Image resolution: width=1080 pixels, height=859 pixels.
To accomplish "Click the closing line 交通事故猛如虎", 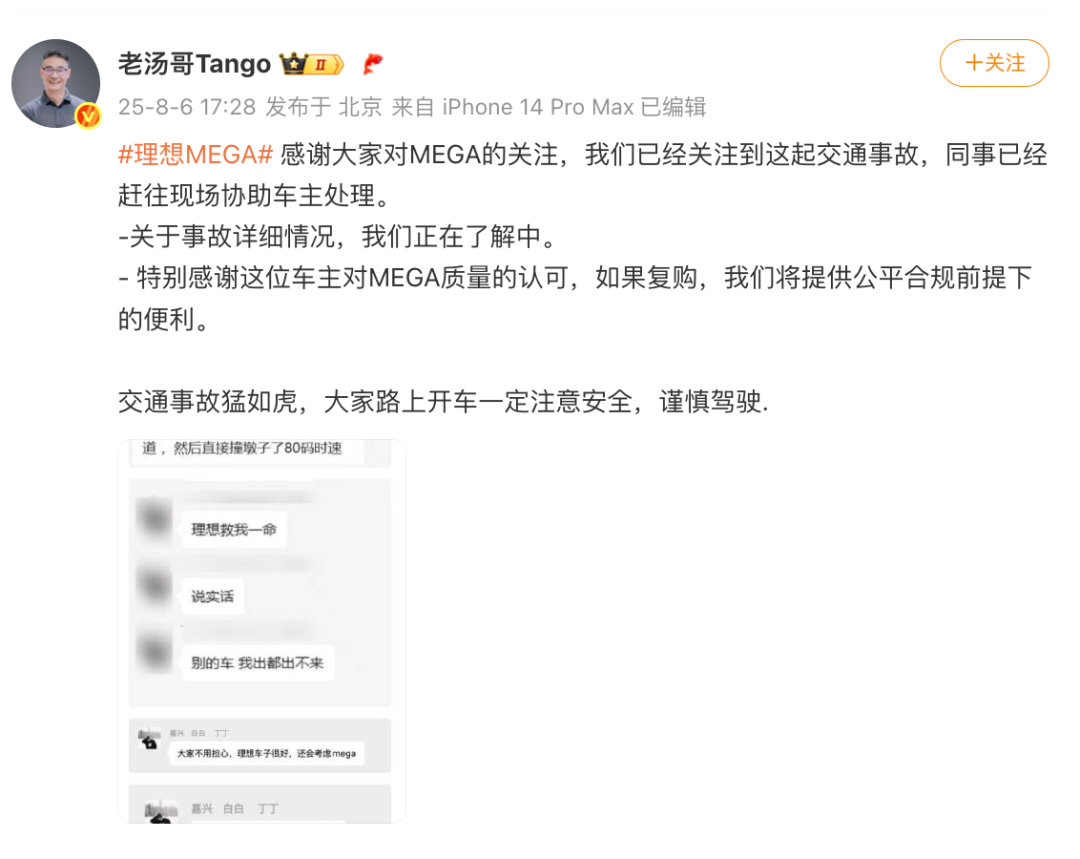I will coord(443,402).
